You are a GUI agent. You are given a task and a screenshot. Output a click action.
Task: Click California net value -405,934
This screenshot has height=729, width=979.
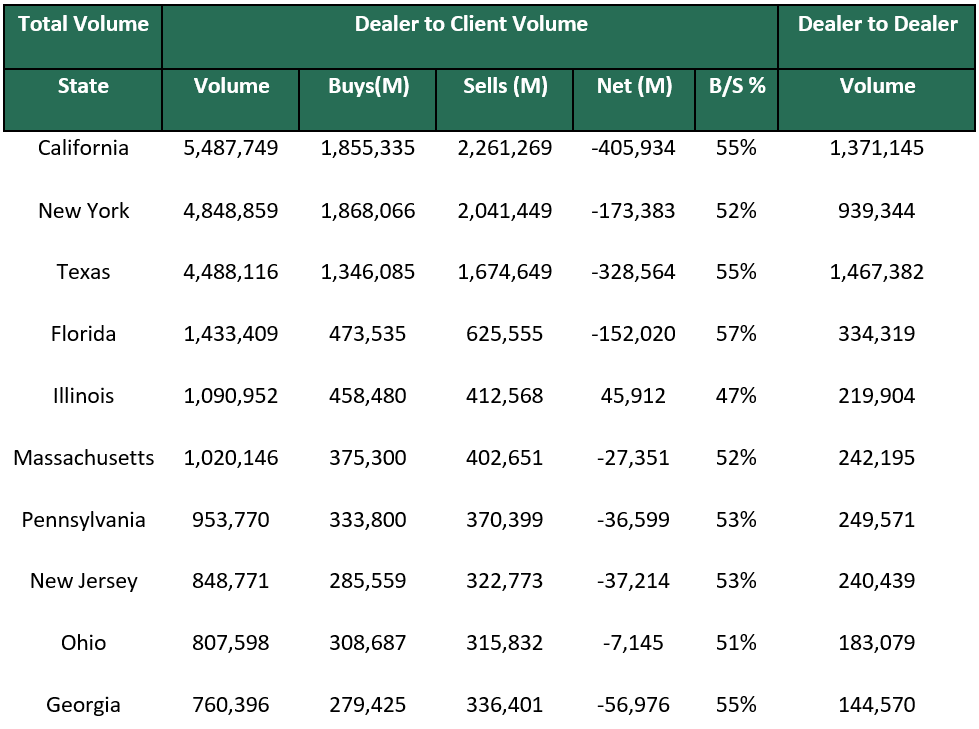pyautogui.click(x=633, y=148)
